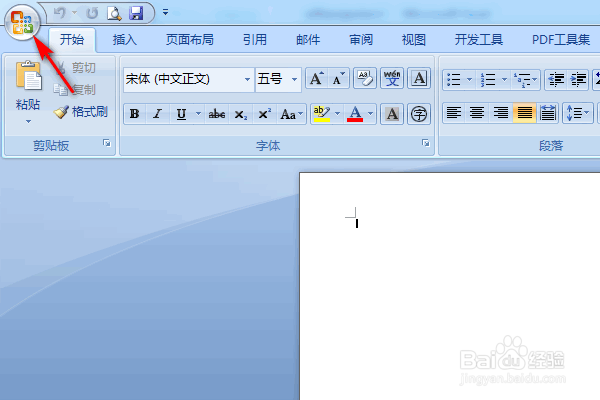The height and width of the screenshot is (400, 600).
Task: Open the Customize Quick Access Toolbar dropdown
Action: 165,12
